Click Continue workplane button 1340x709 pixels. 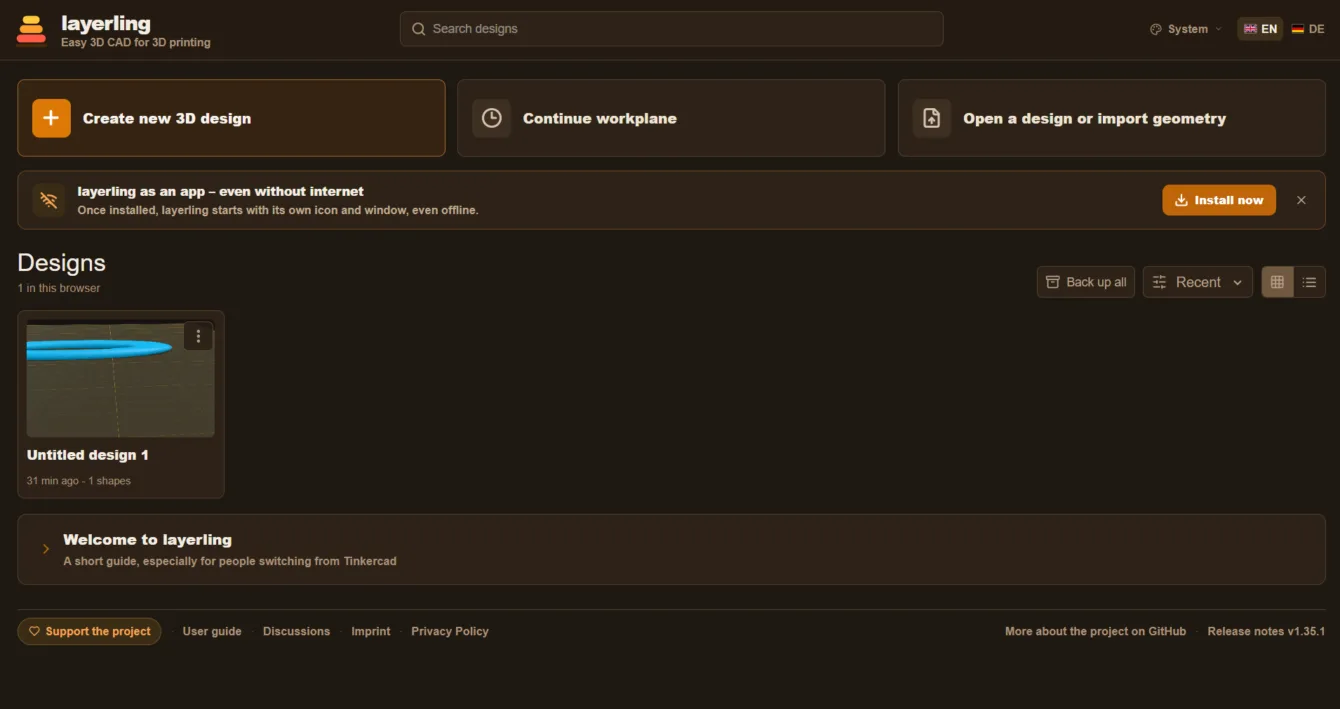point(671,118)
